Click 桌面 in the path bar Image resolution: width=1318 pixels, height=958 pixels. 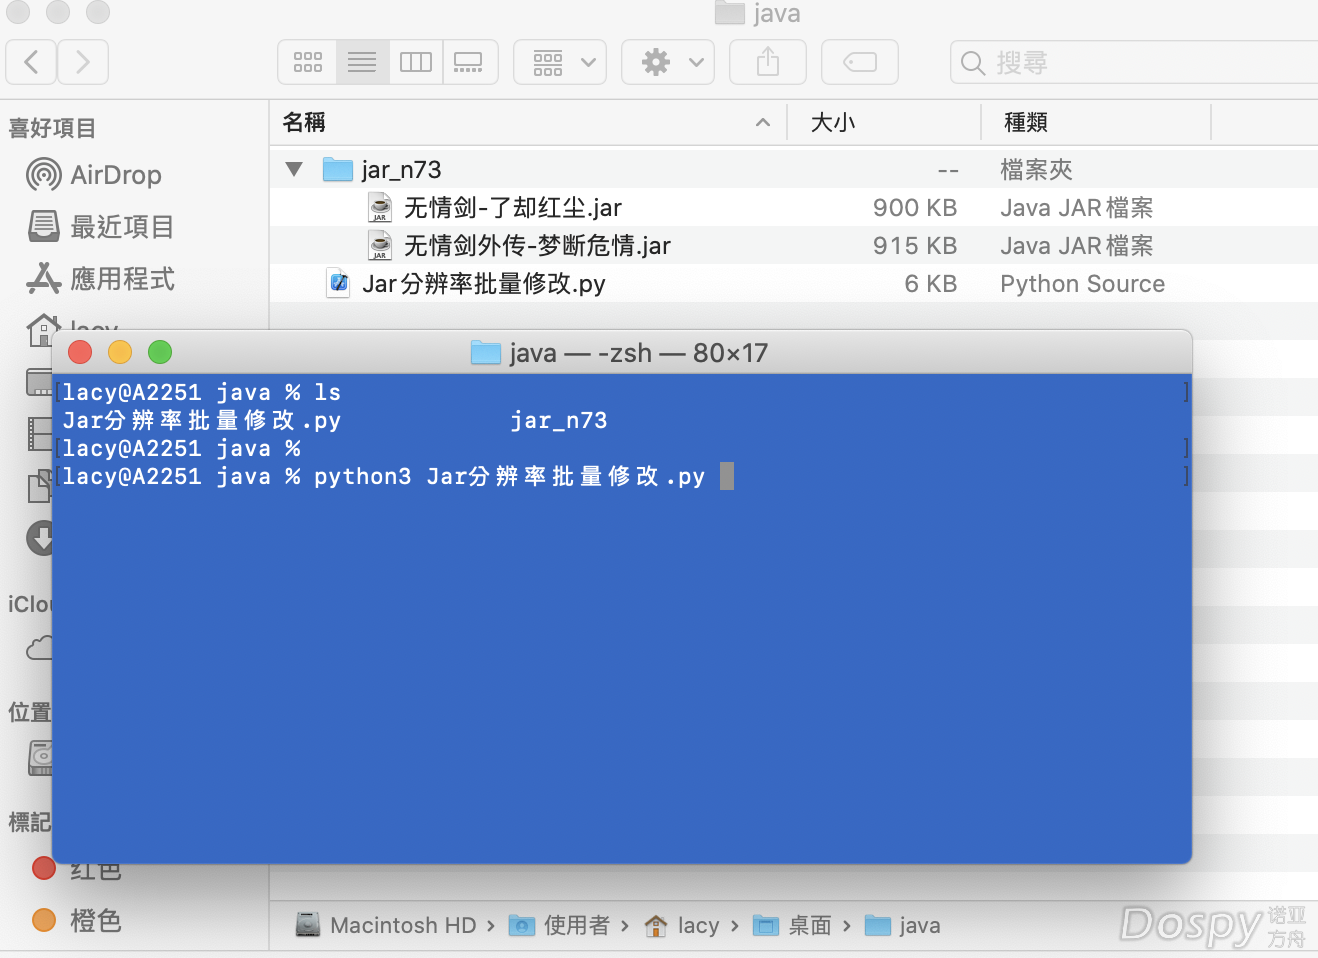pyautogui.click(x=793, y=925)
